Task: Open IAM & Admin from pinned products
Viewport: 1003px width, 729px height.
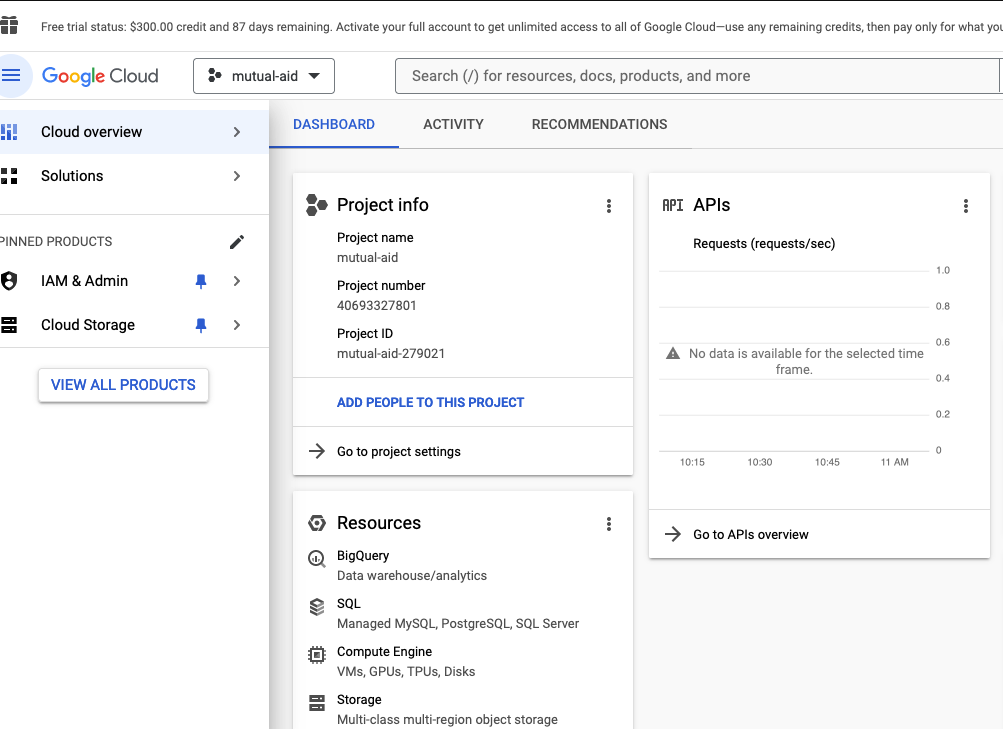Action: 84,281
